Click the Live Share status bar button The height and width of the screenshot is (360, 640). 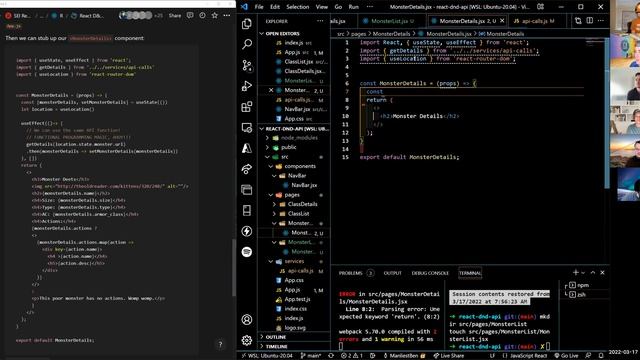click(x=449, y=356)
